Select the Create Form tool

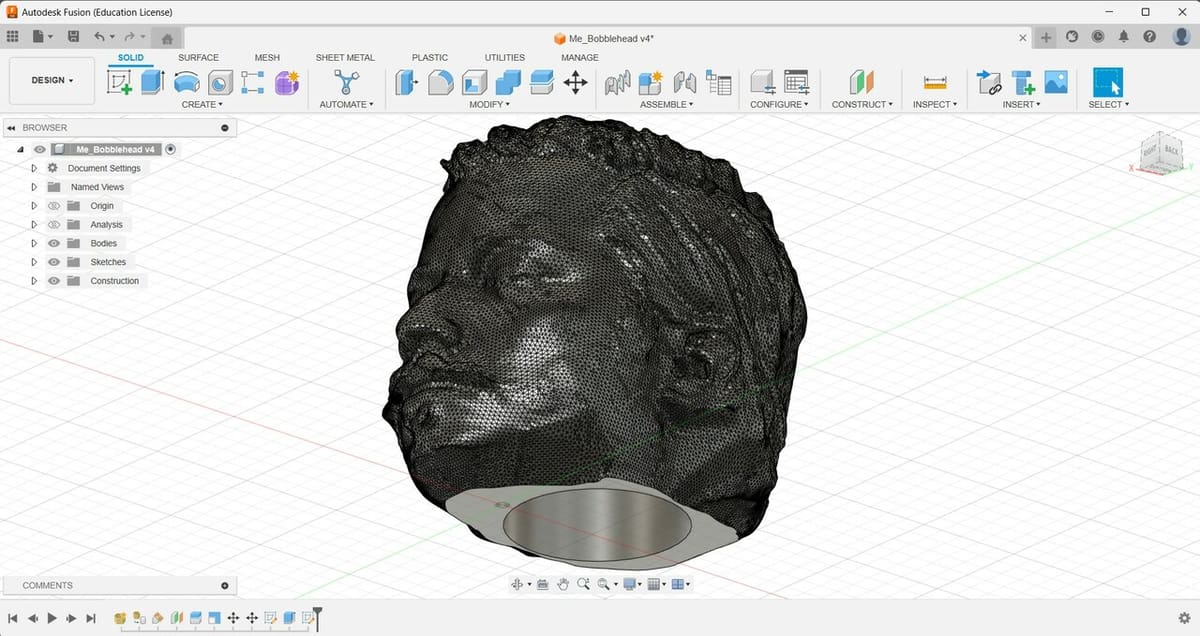tap(287, 83)
